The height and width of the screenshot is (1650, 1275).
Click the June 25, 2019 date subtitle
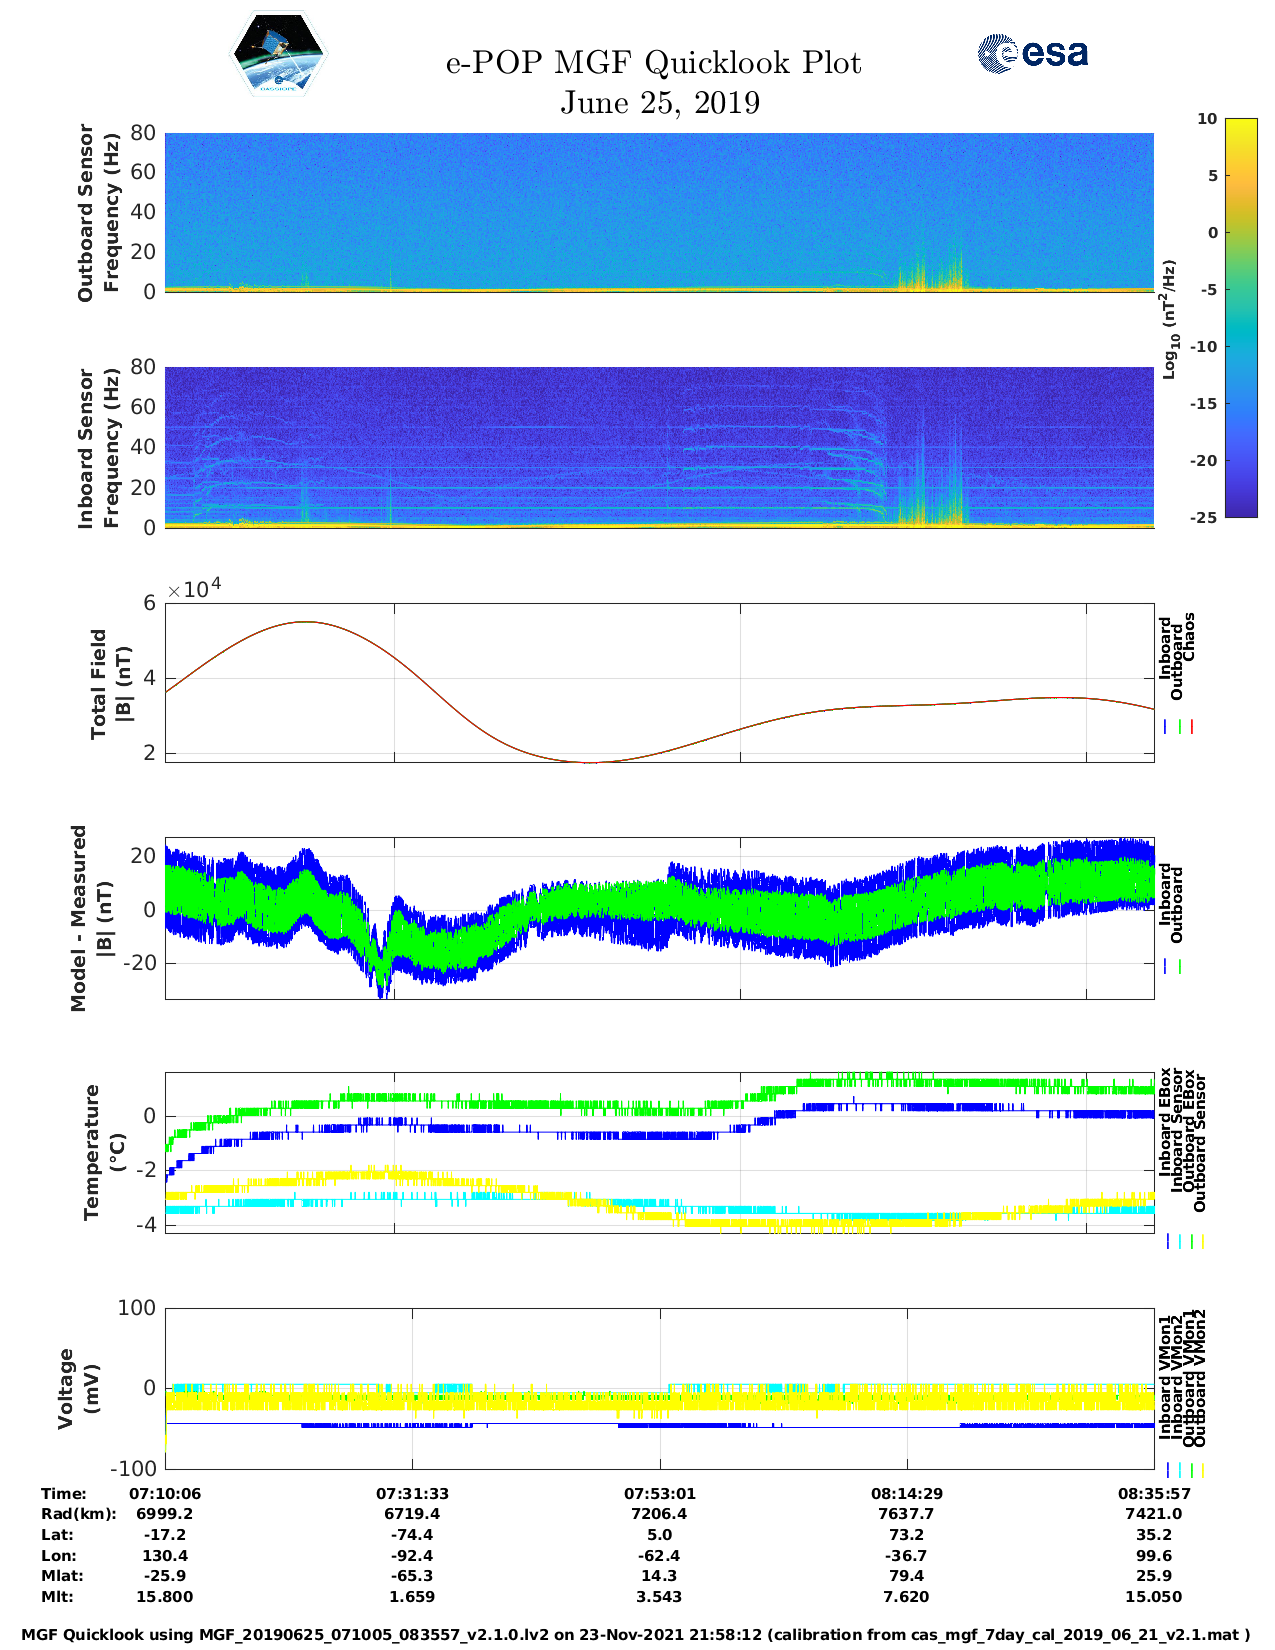tap(659, 103)
